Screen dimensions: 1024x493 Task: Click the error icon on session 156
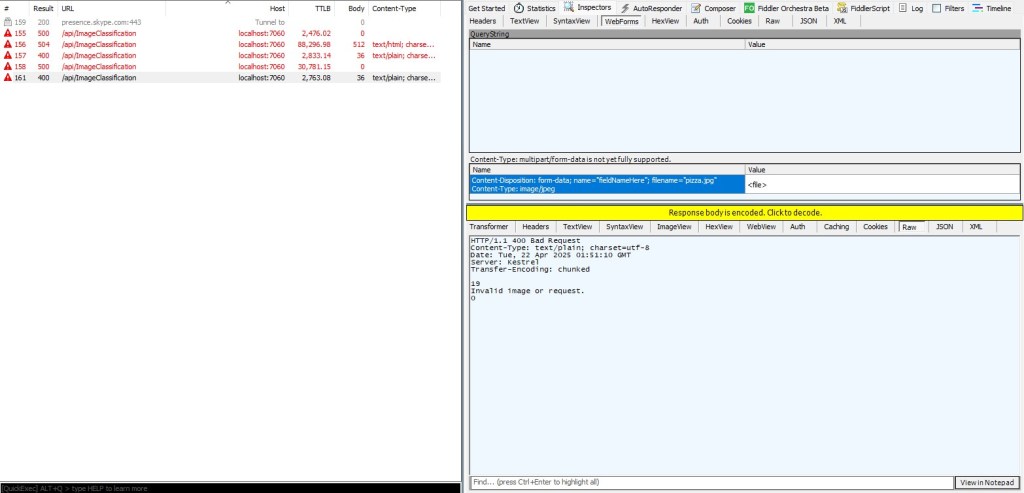(x=7, y=44)
